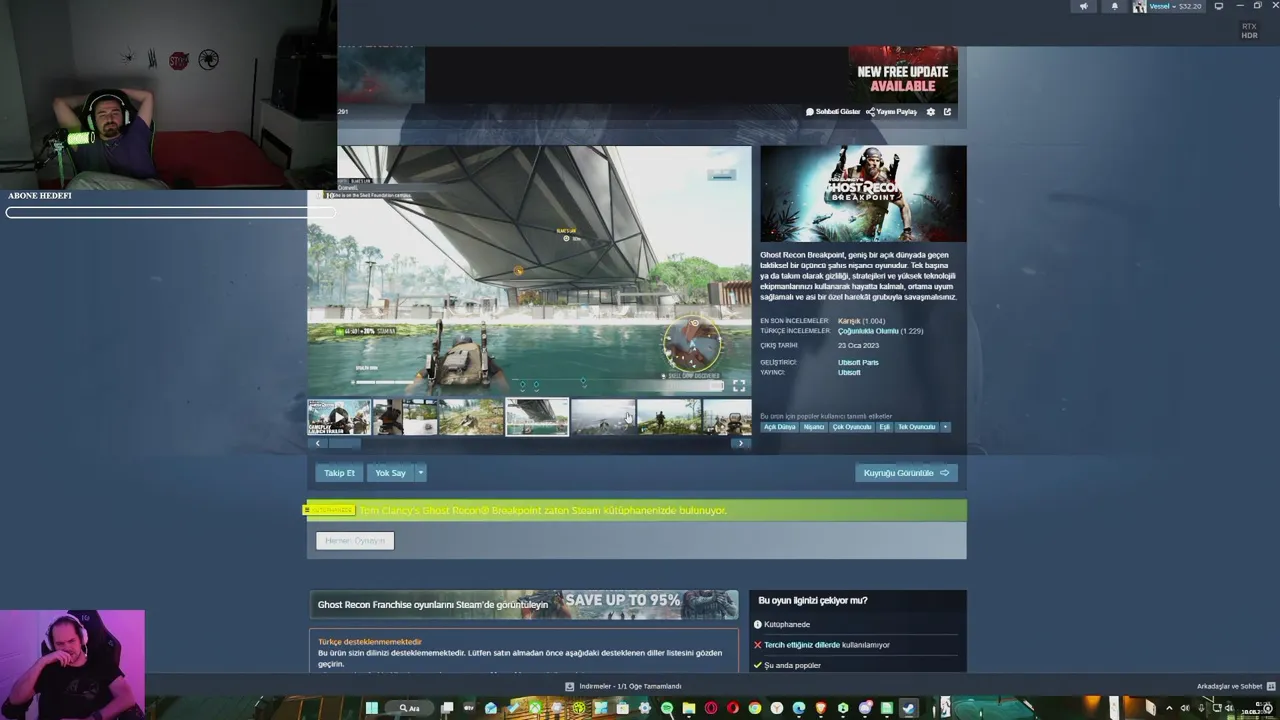Screen dimensions: 1280x720
Task: Open the Ubisoft Paris developer link
Action: click(858, 362)
